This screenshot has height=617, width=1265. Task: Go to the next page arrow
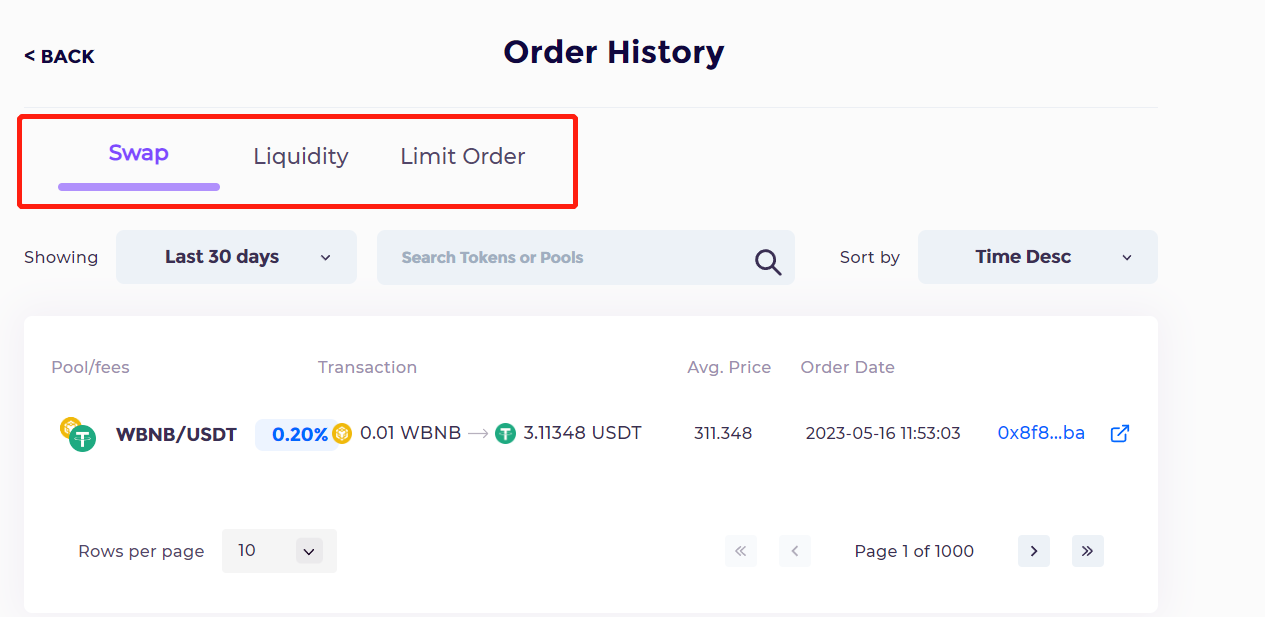tap(1034, 551)
